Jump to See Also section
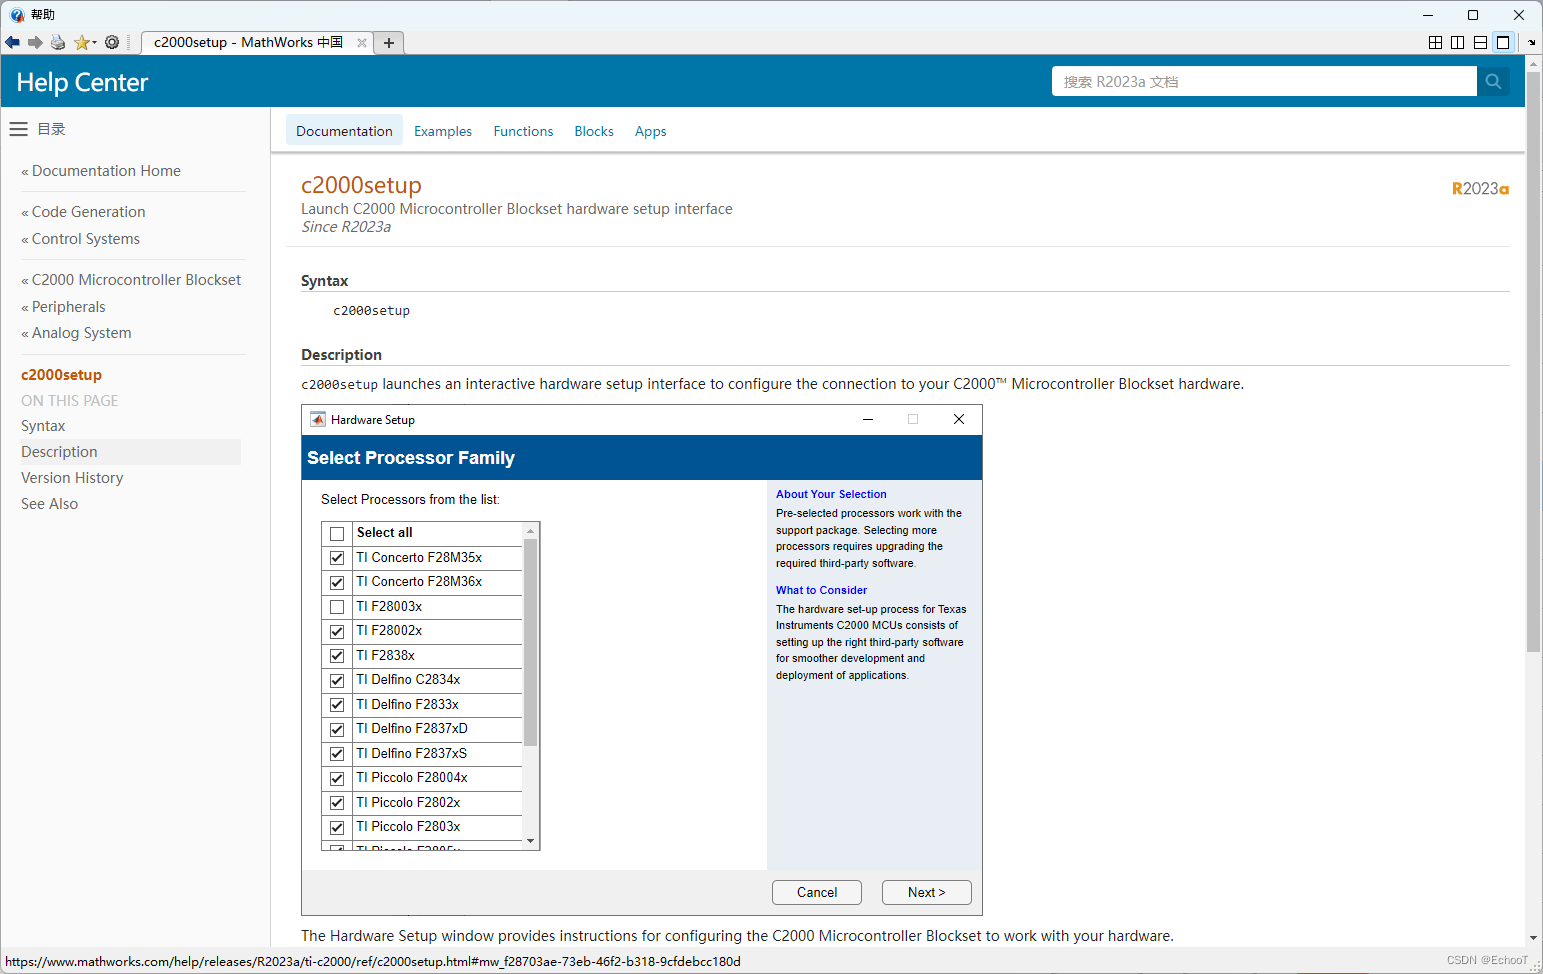Screen dimensions: 1543x974 [49, 504]
